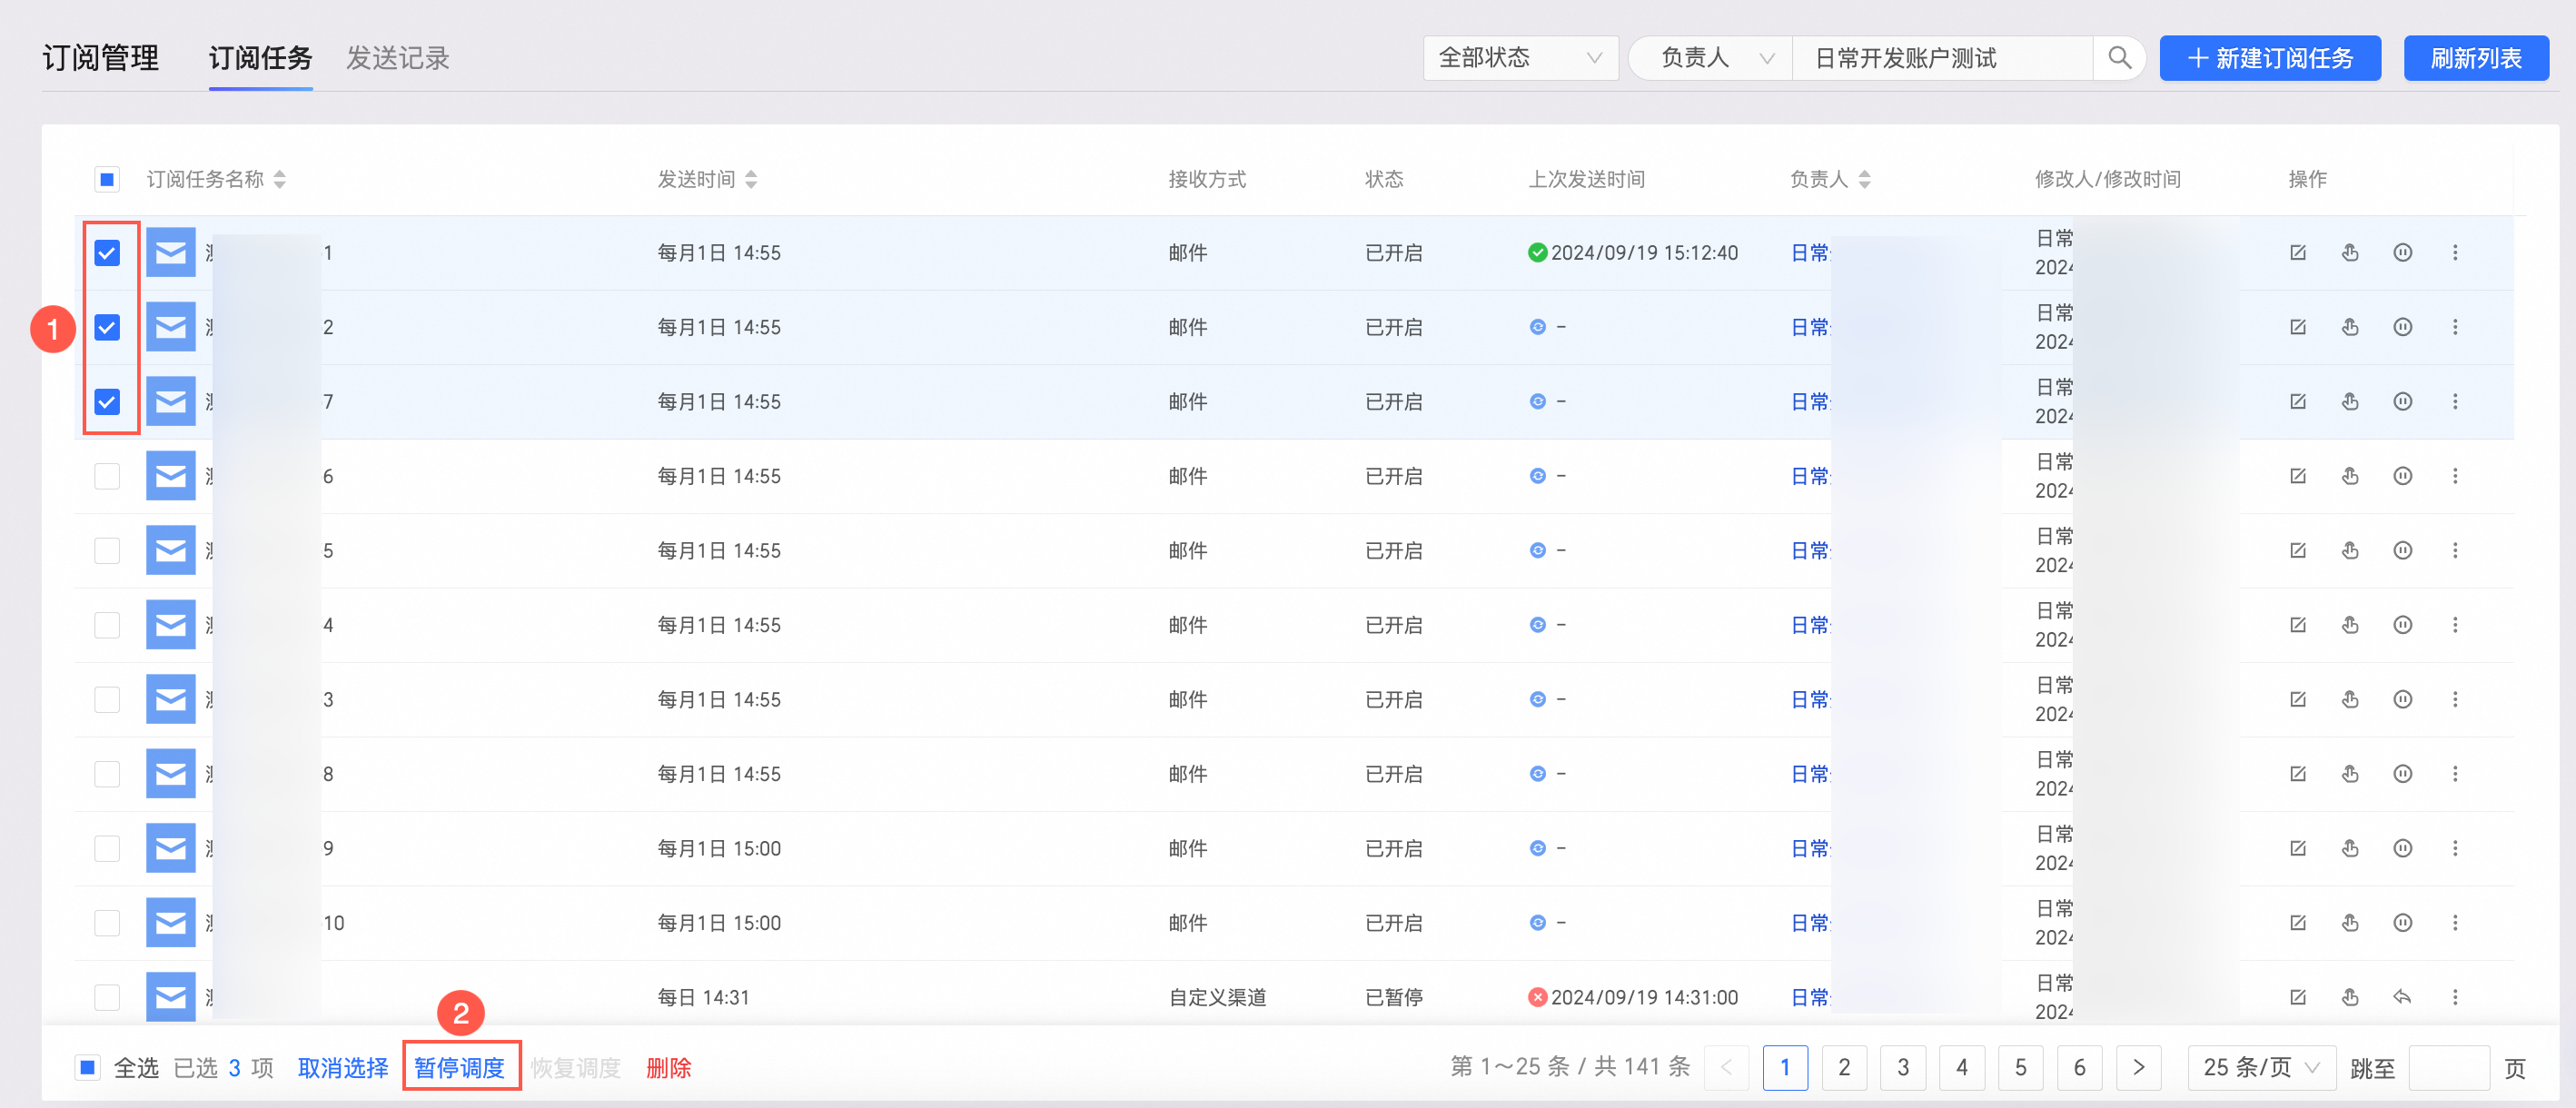Screen dimensions: 2576x1108
Task: Sort by send time column arrows
Action: tap(751, 179)
